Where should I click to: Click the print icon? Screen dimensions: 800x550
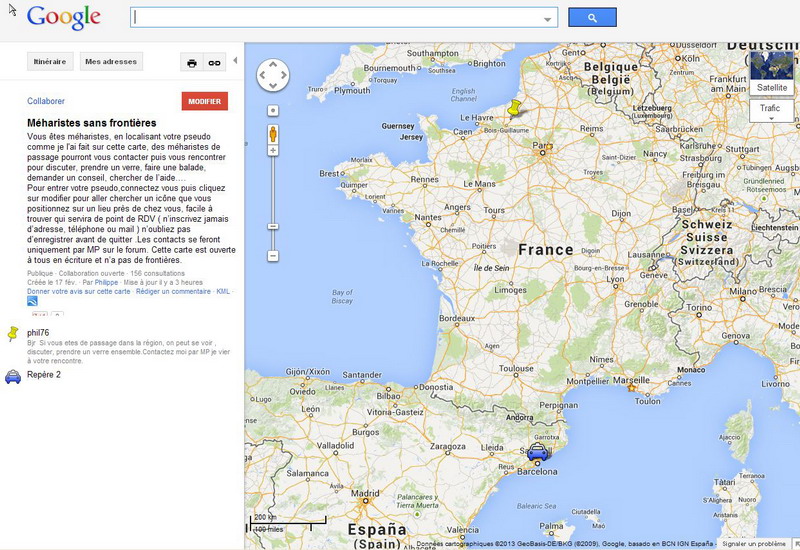coord(192,63)
